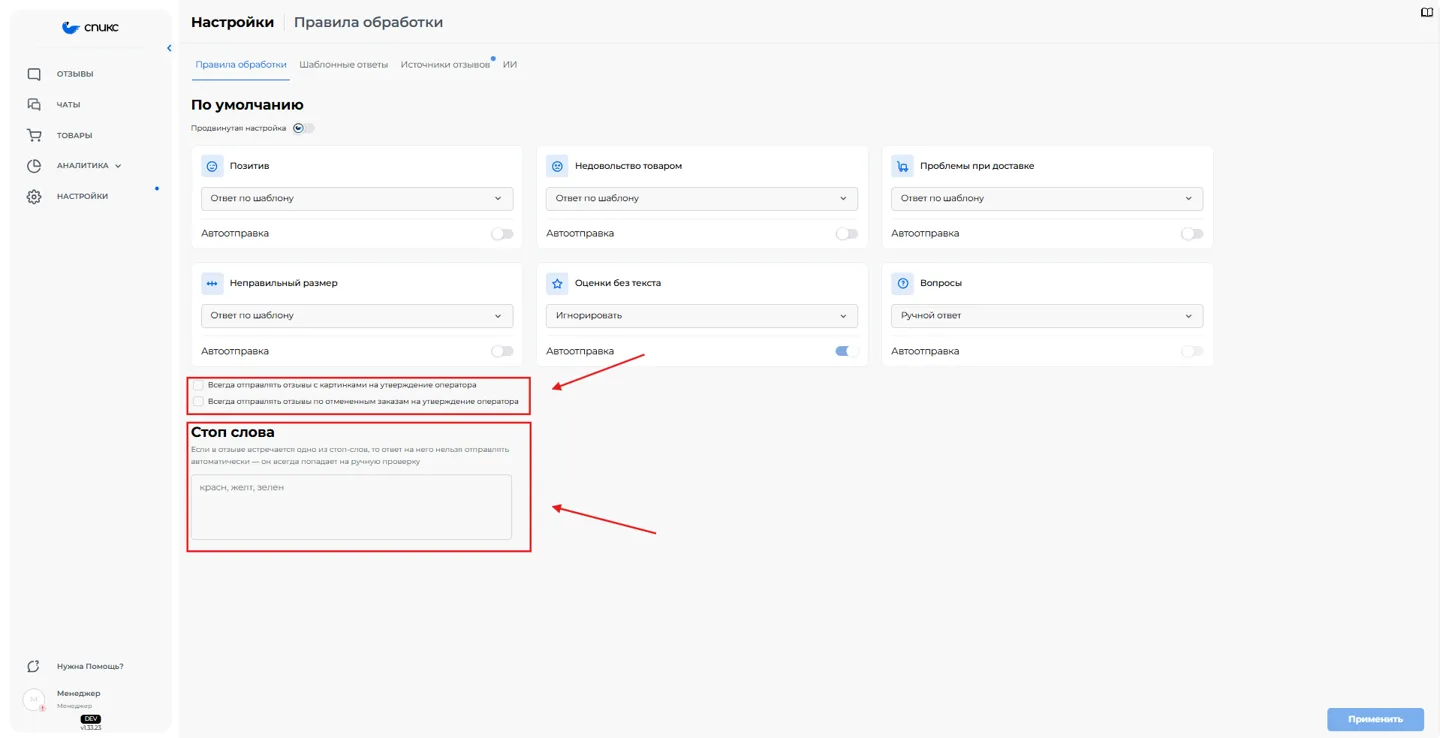The height and width of the screenshot is (738, 1440).
Task: Switch to the ИИ tab
Action: click(x=510, y=65)
